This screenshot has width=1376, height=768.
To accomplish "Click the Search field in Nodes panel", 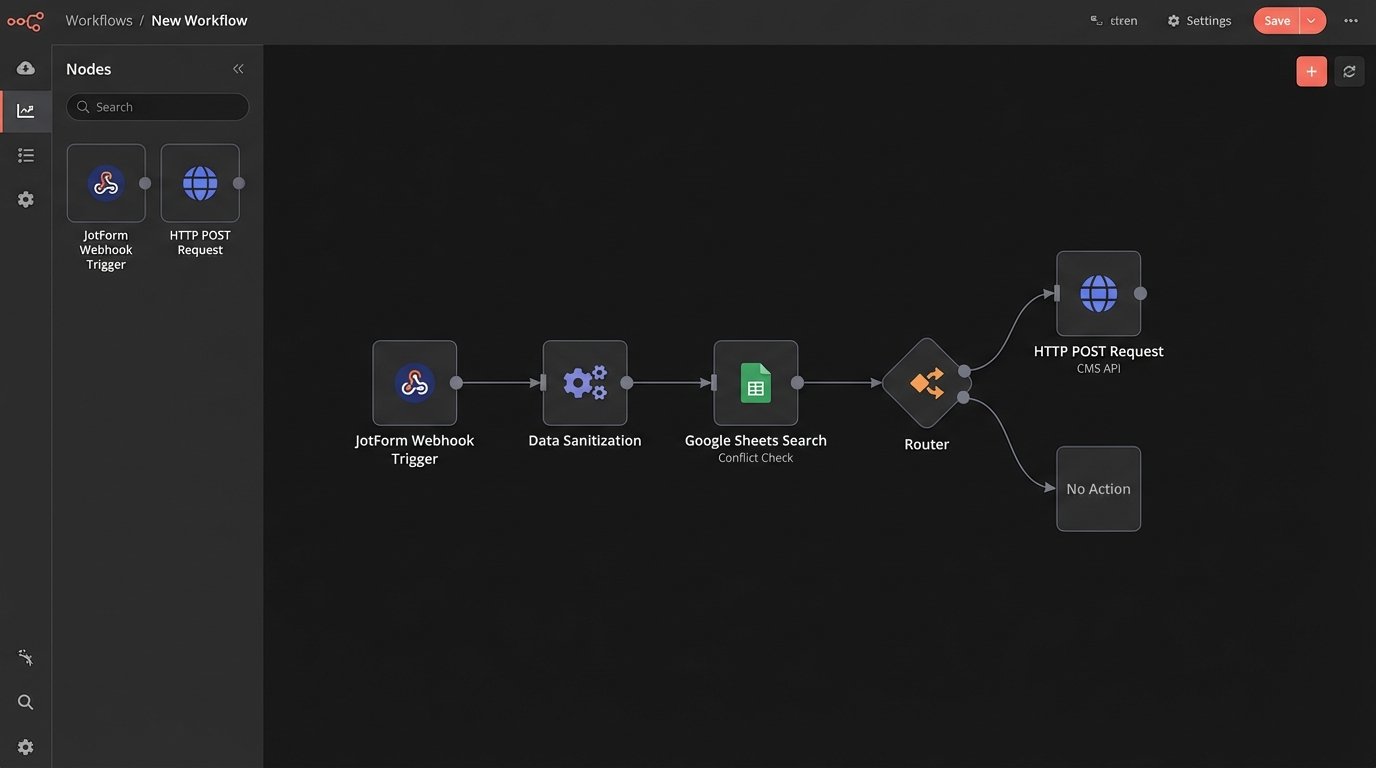I will point(158,107).
